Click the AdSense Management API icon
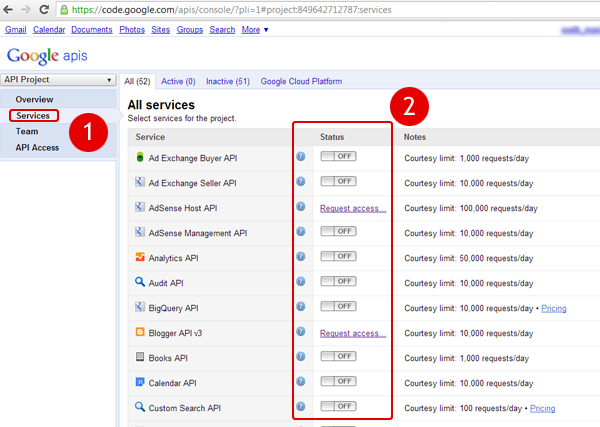600x427 pixels. (140, 232)
